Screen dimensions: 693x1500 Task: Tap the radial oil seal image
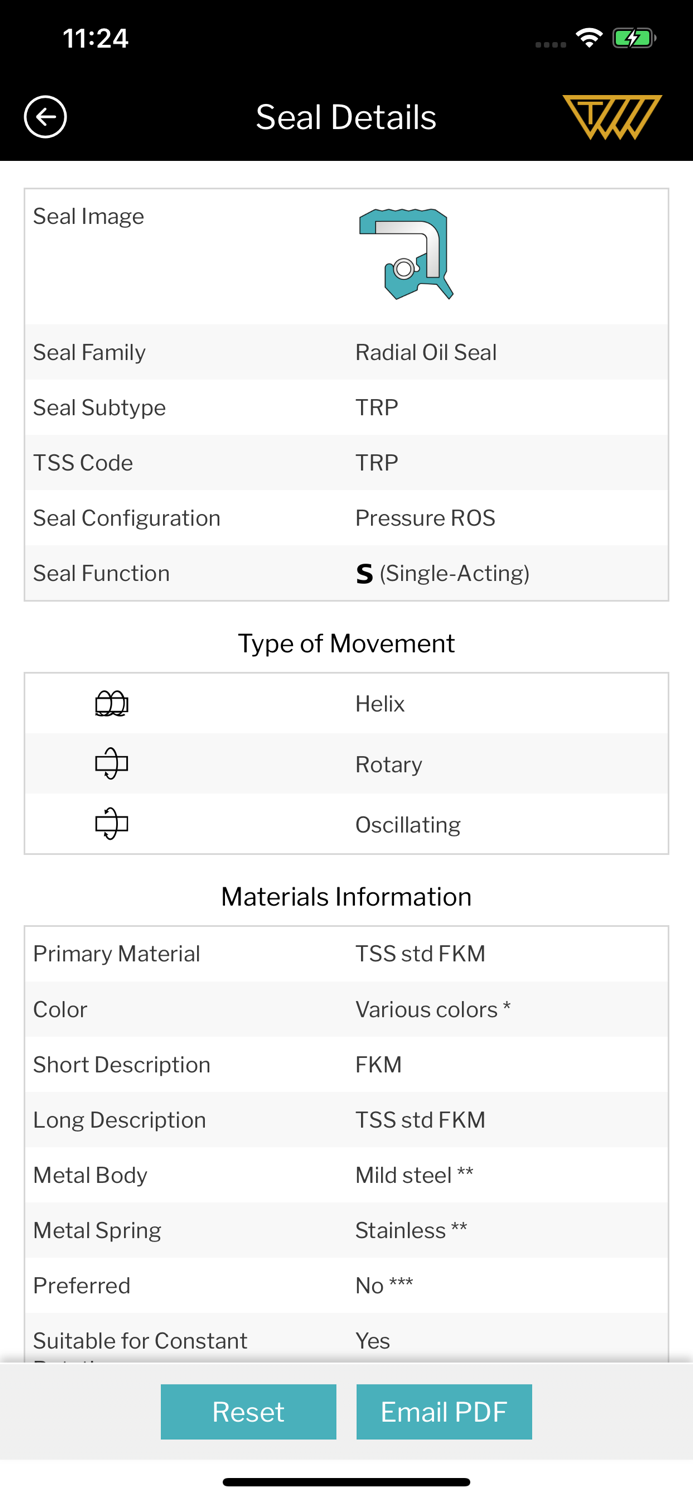click(406, 254)
